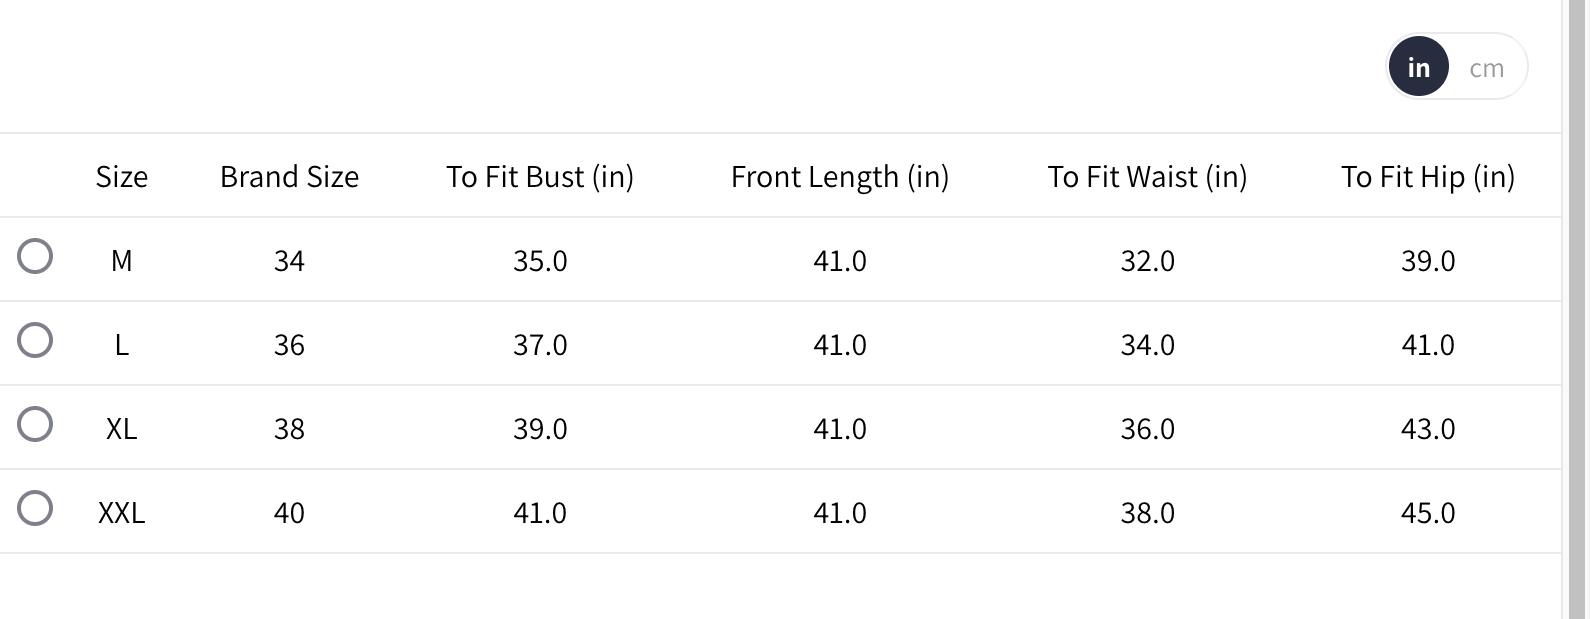
Task: Pick the XL size radio button
Action: pyautogui.click(x=35, y=424)
